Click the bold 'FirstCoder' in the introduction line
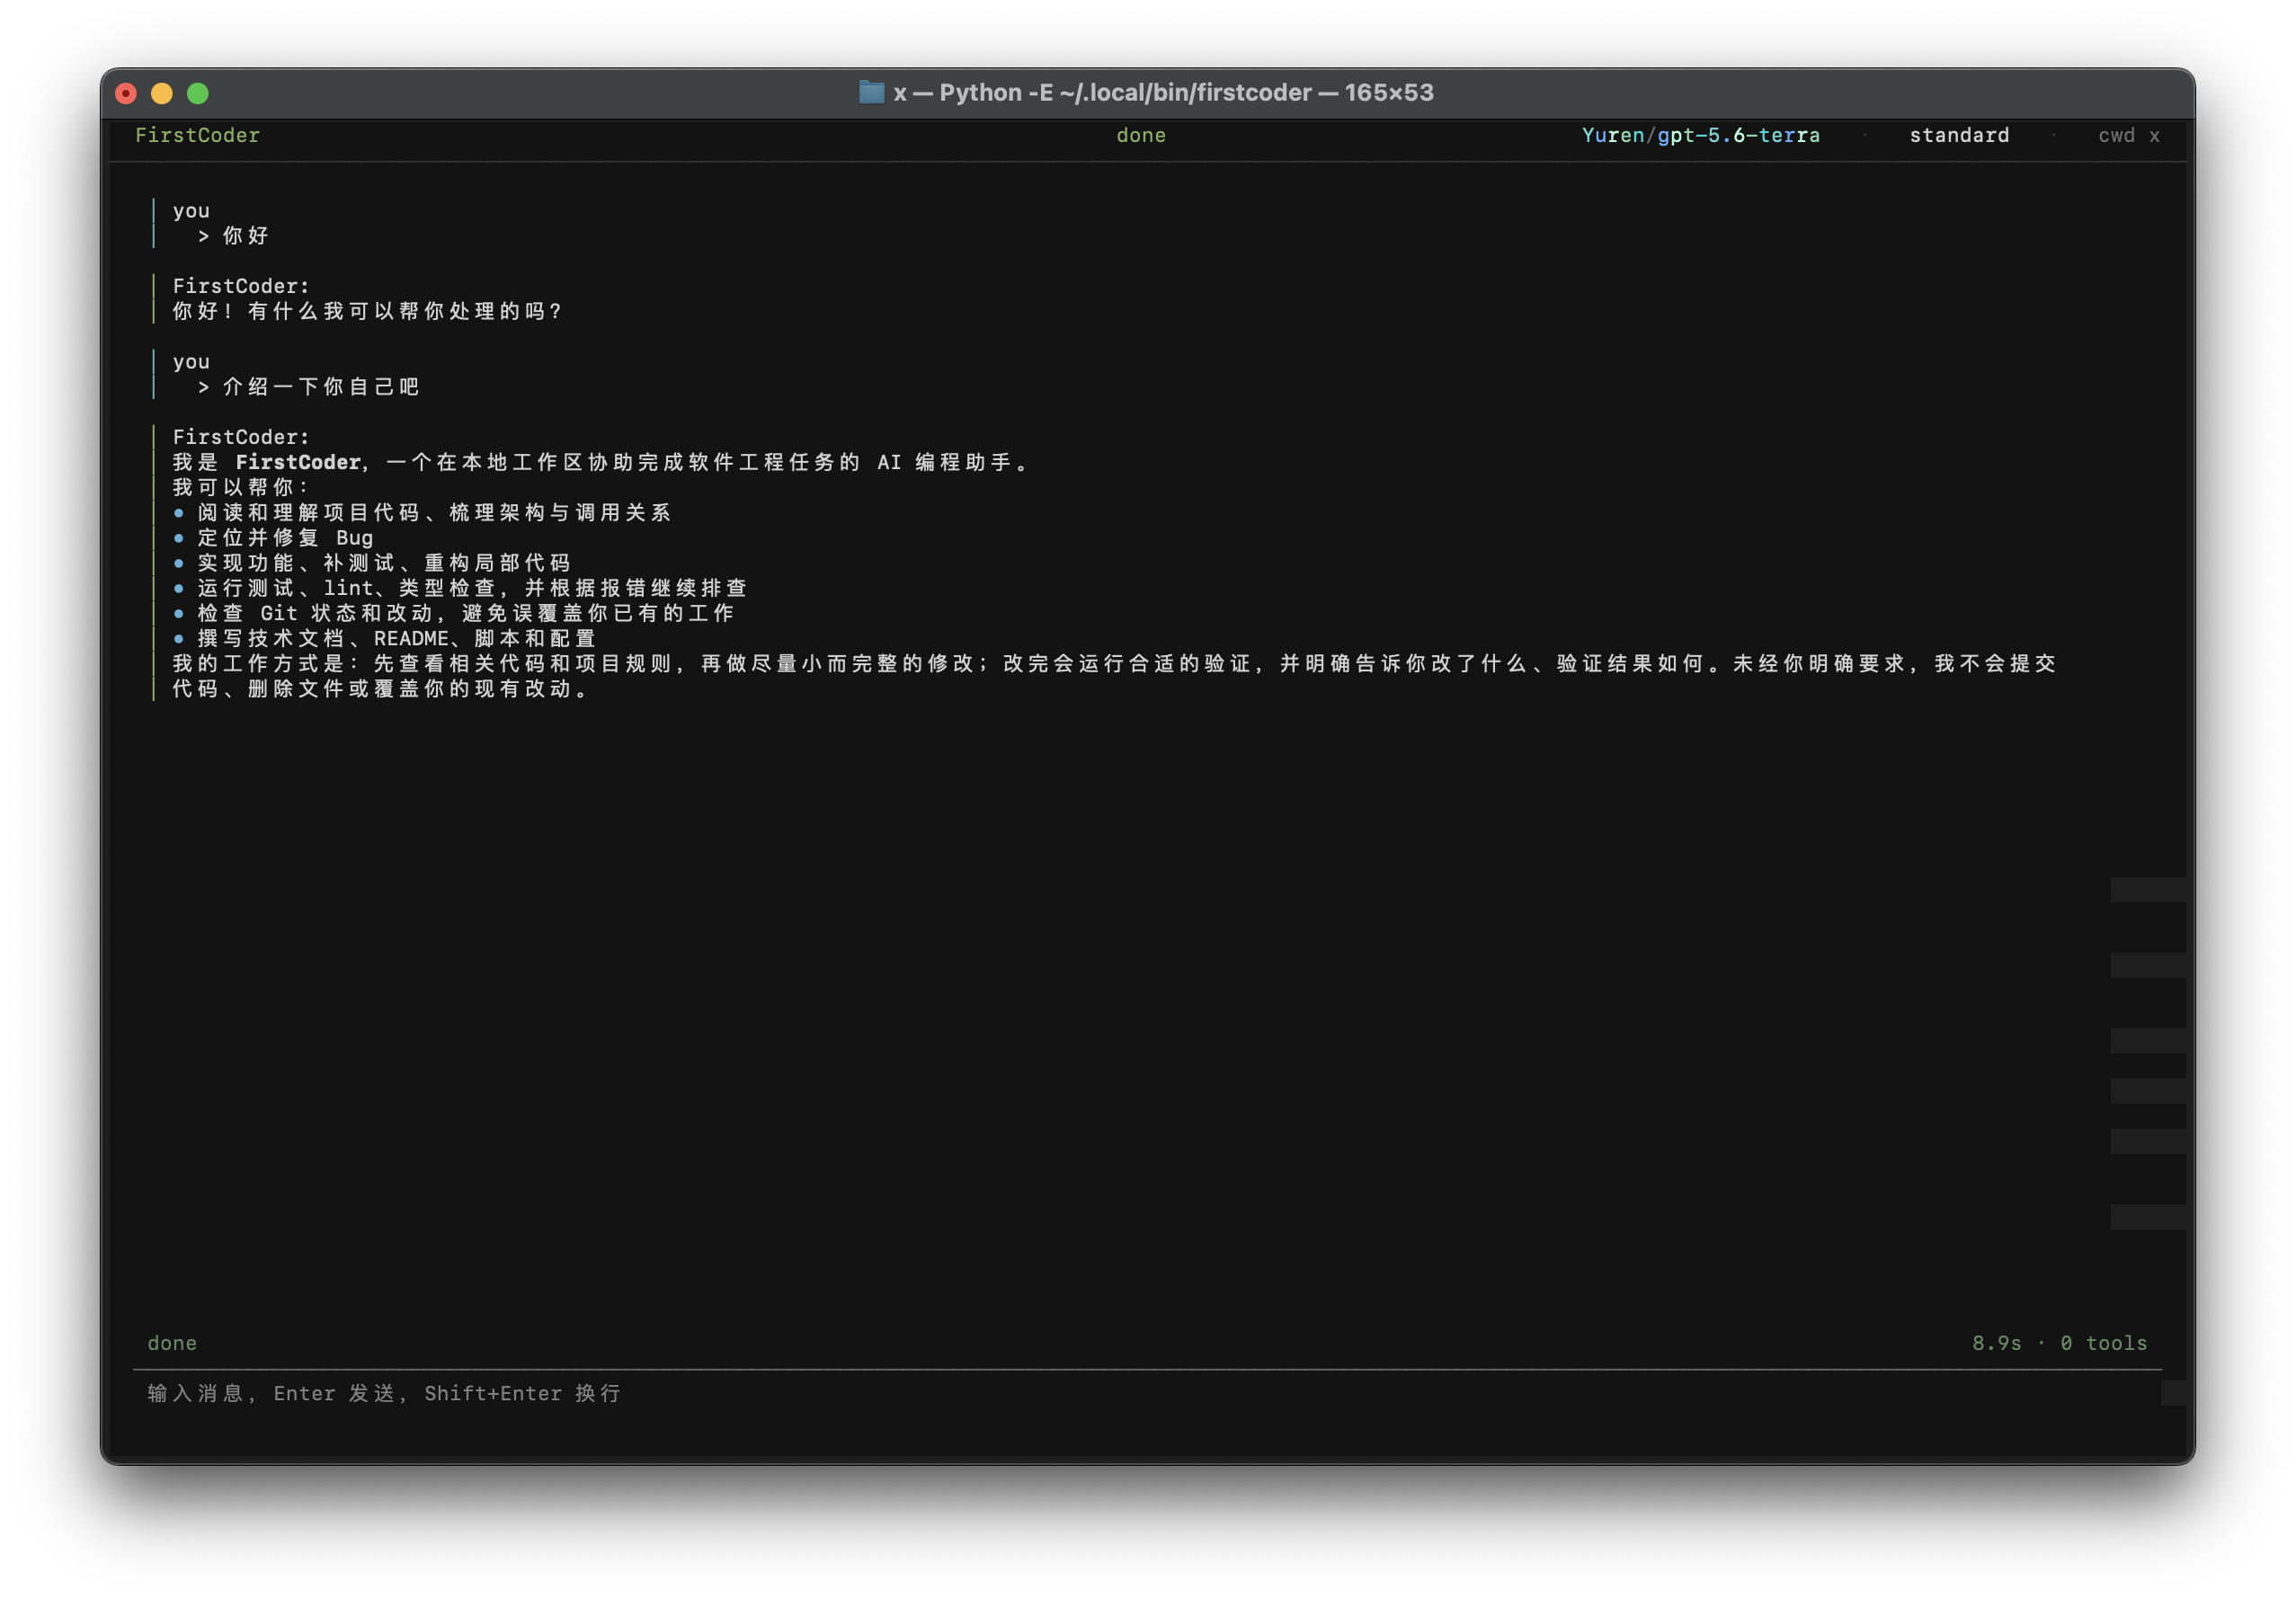Image resolution: width=2296 pixels, height=1598 pixels. click(x=298, y=462)
